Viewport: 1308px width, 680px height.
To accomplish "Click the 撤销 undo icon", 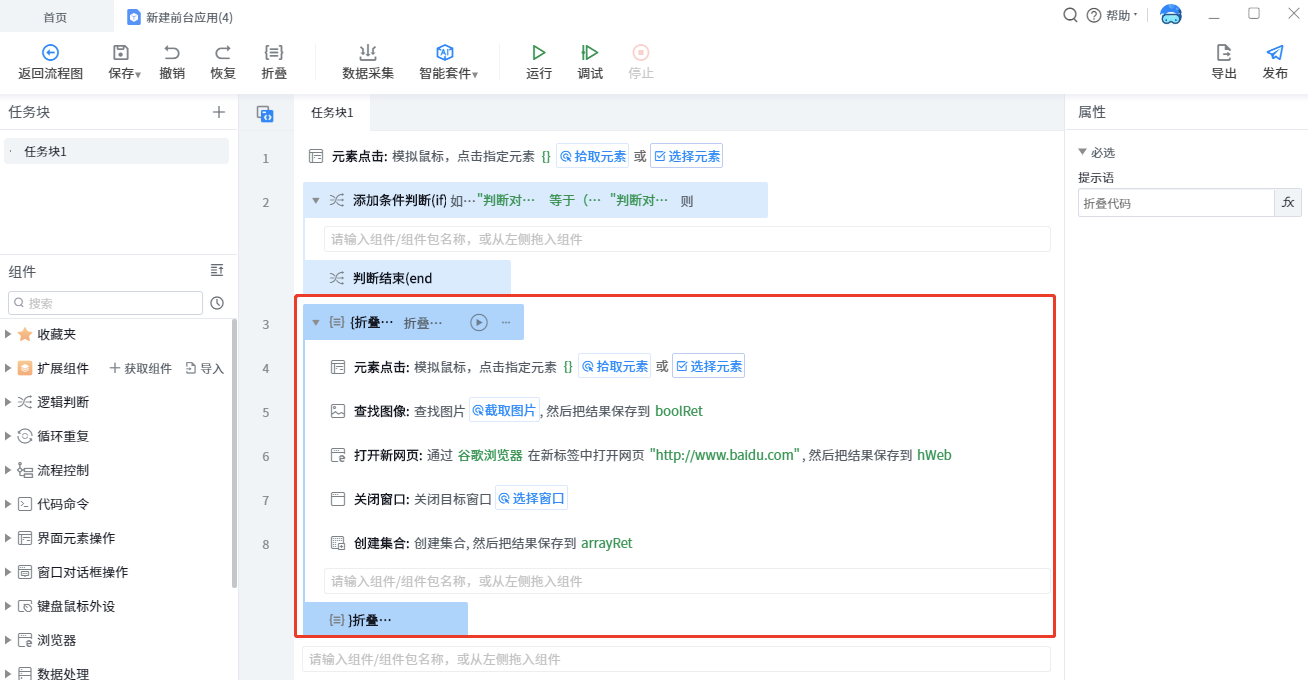I will coord(172,53).
